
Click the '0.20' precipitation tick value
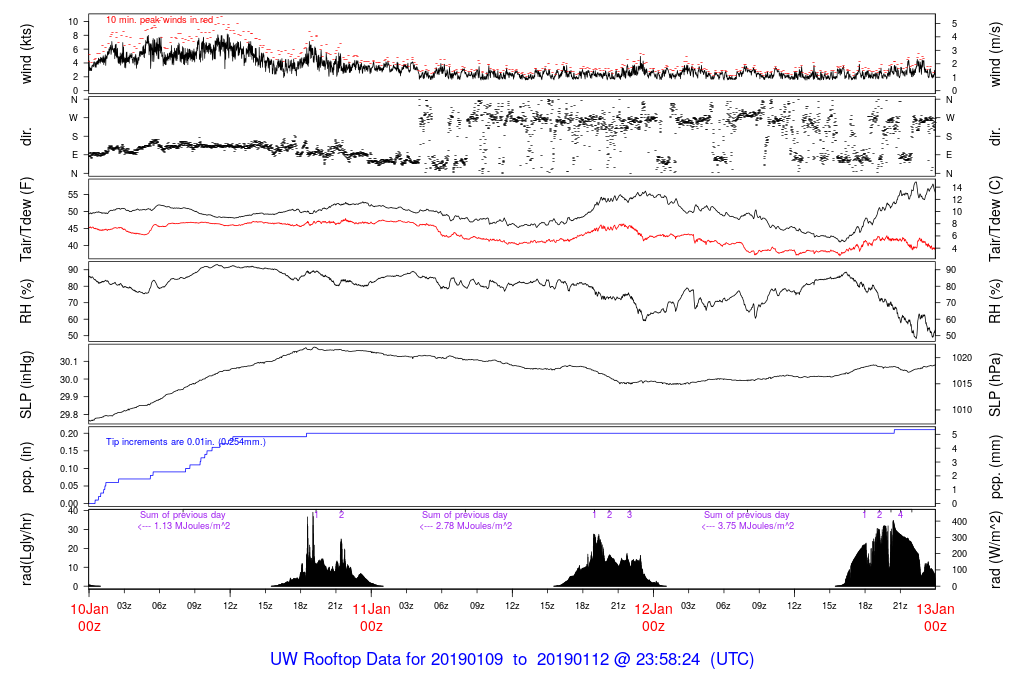pyautogui.click(x=69, y=434)
